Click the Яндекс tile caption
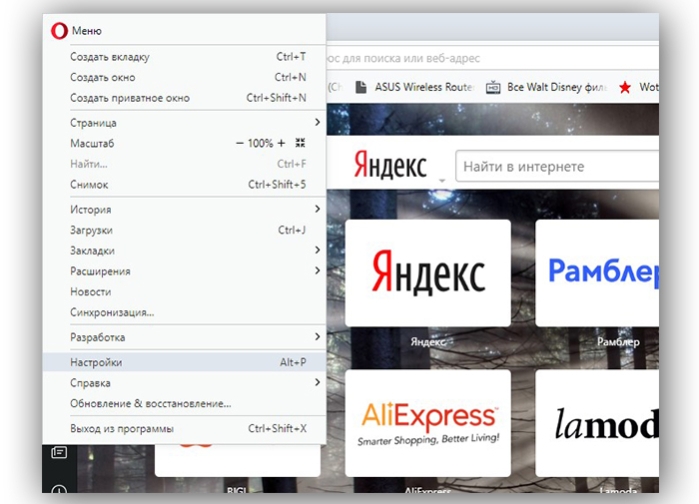The image size is (699, 504). 428,342
